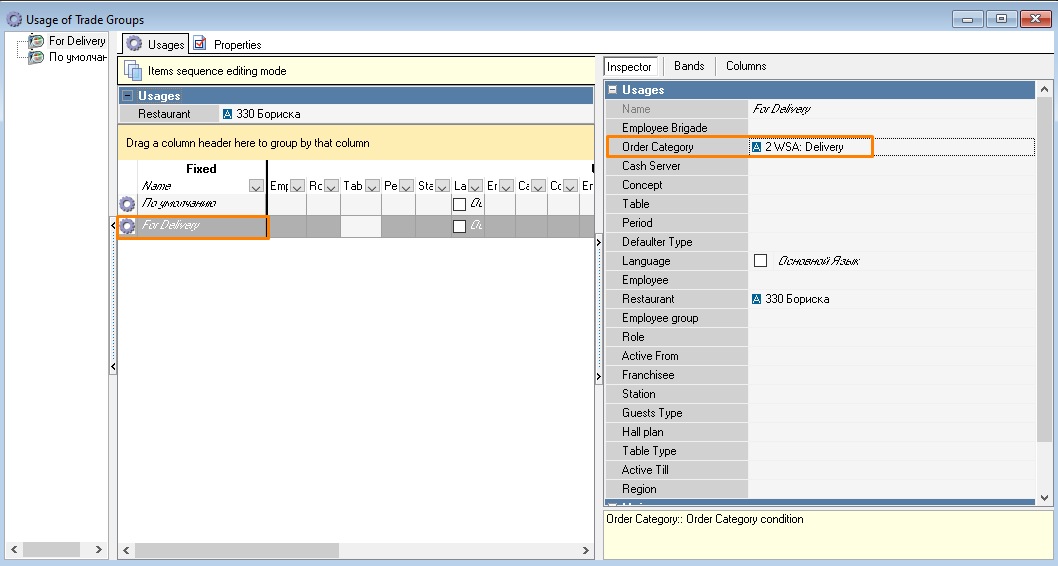Open the Ro column filter dropdown
Screen dimensions: 1058x566
pos(331,186)
